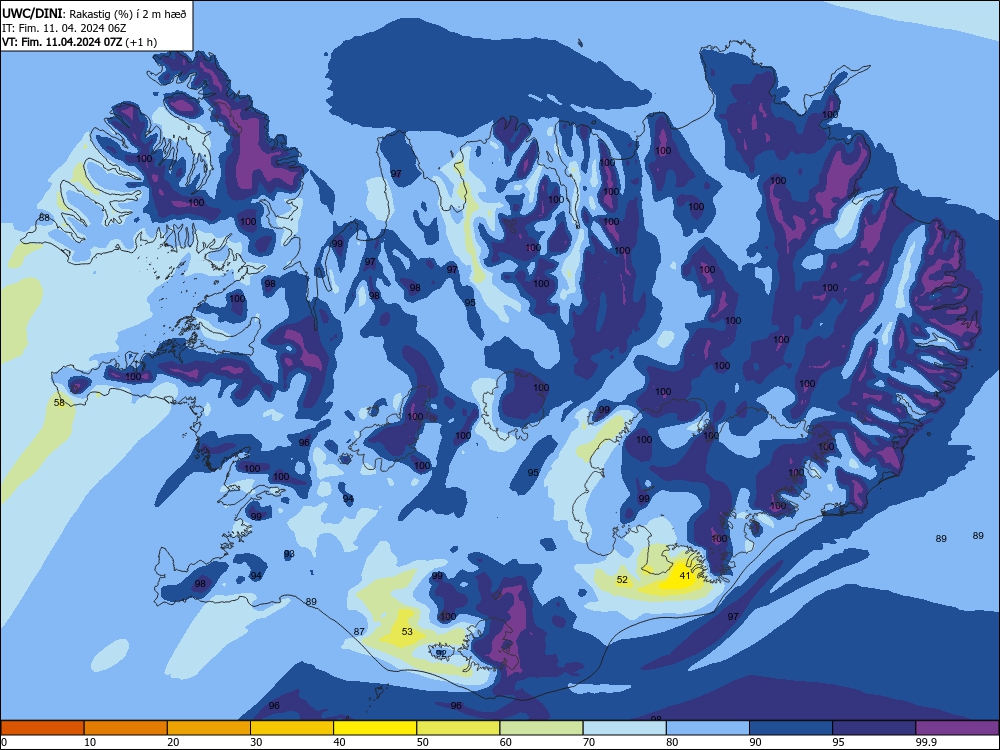Click the "40" legend tick label
Image resolution: width=1000 pixels, height=750 pixels.
339,742
